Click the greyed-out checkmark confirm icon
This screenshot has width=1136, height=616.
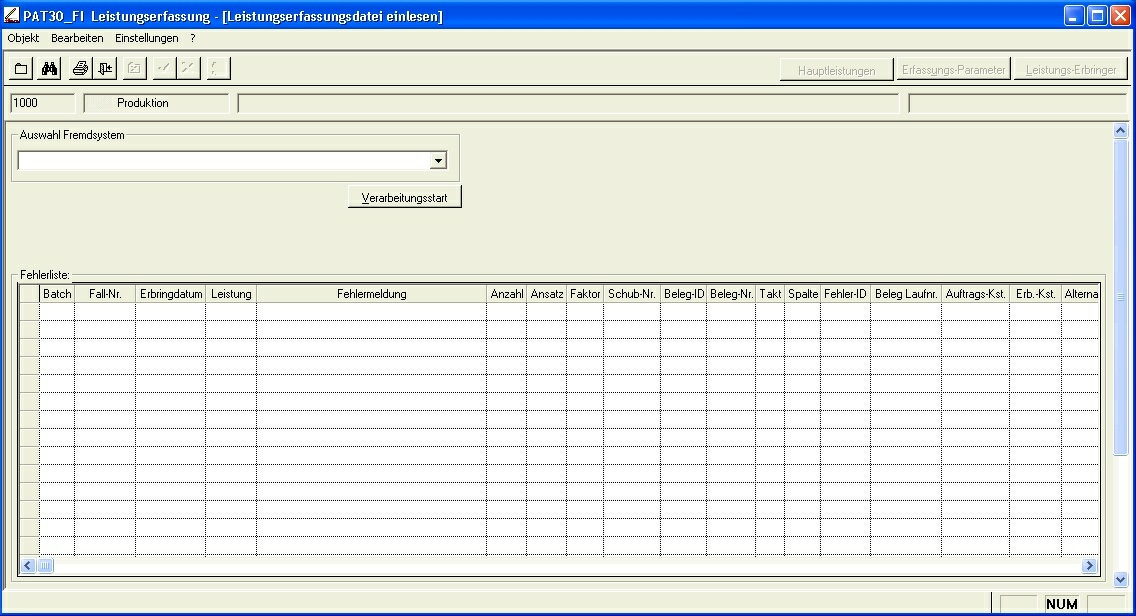click(163, 69)
